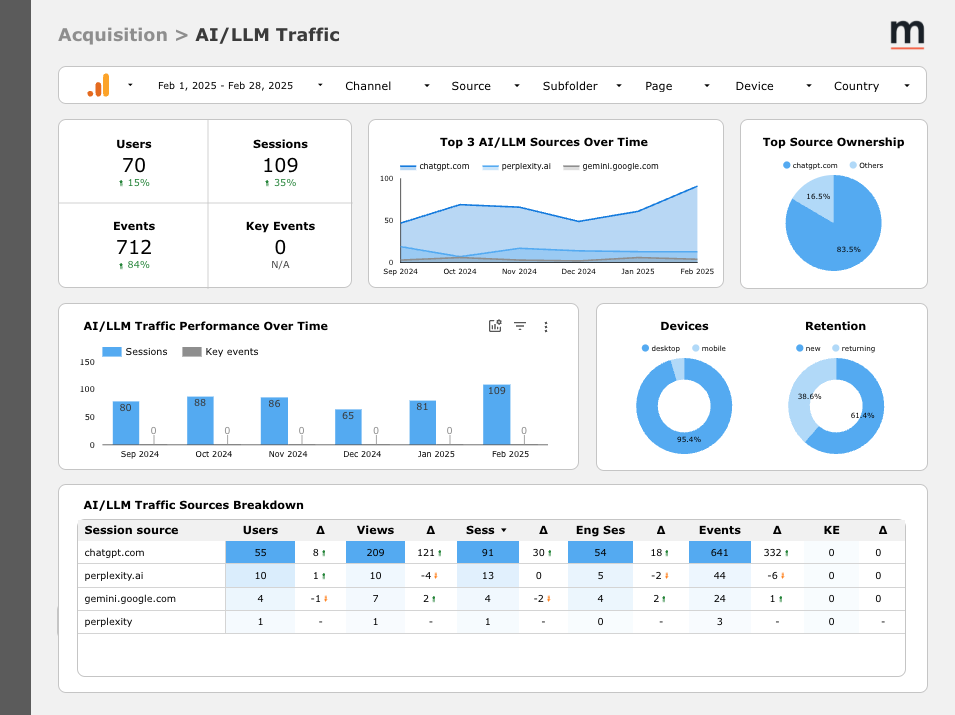Image resolution: width=955 pixels, height=715 pixels.
Task: Click the chatgpt.com Sess cell 91
Action: 487,552
